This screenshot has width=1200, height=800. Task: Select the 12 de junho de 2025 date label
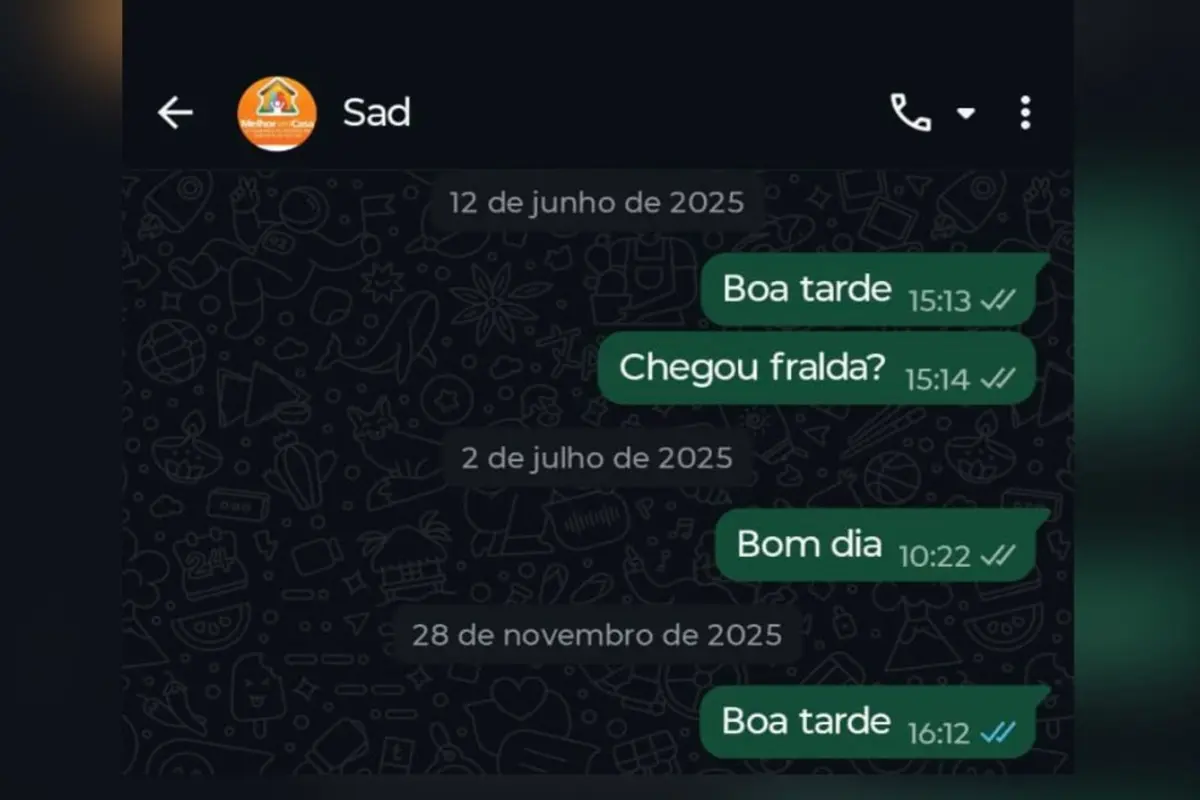[597, 203]
